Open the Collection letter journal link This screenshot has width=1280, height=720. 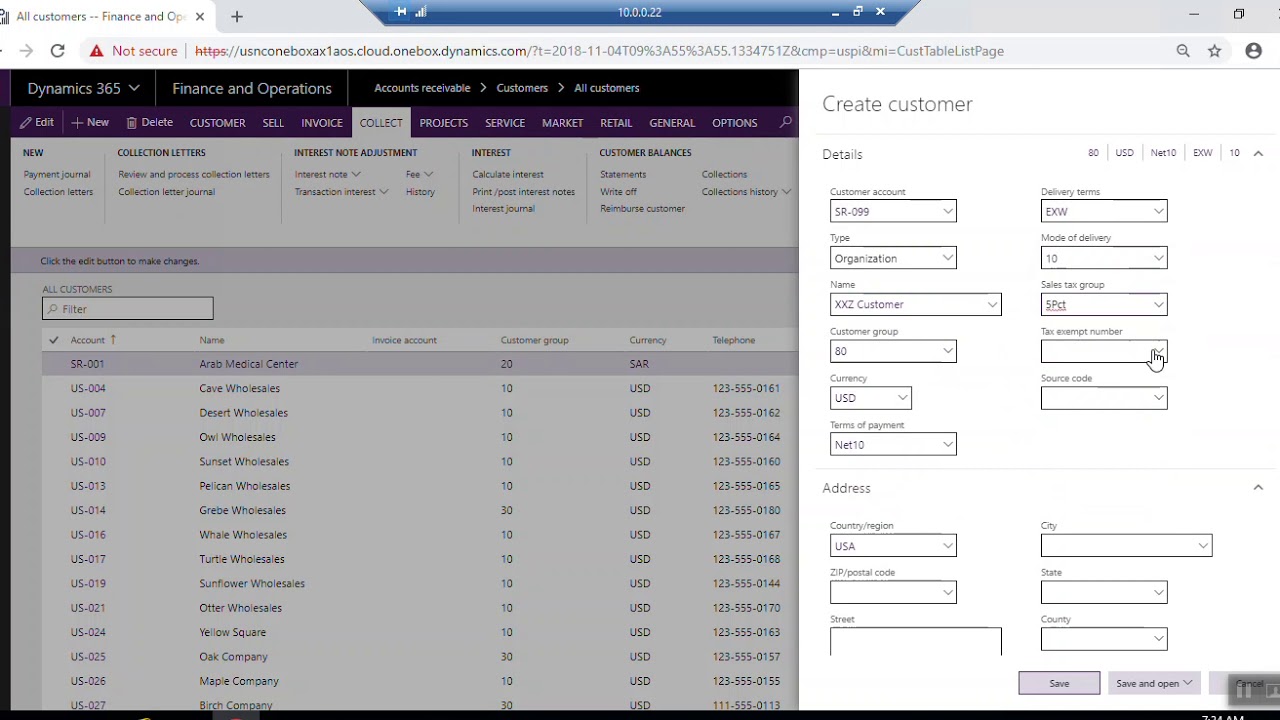pos(166,192)
